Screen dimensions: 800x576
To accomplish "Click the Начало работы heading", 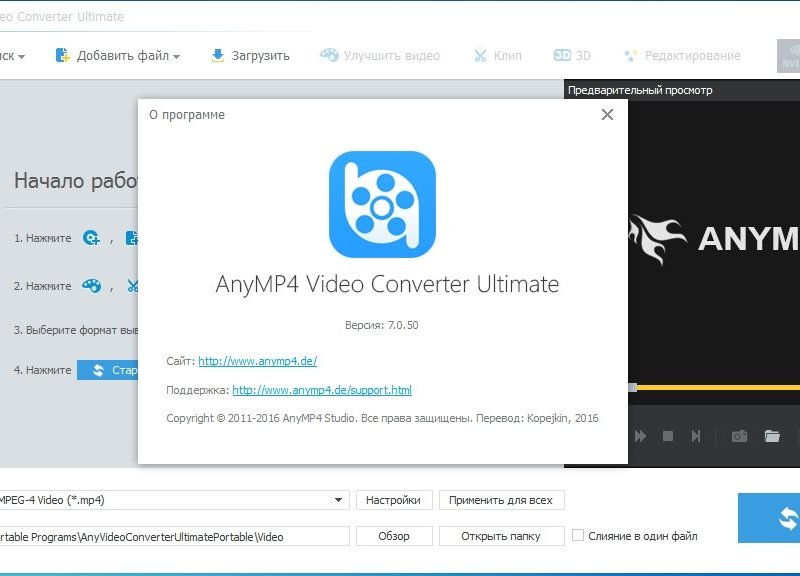I will pos(76,181).
